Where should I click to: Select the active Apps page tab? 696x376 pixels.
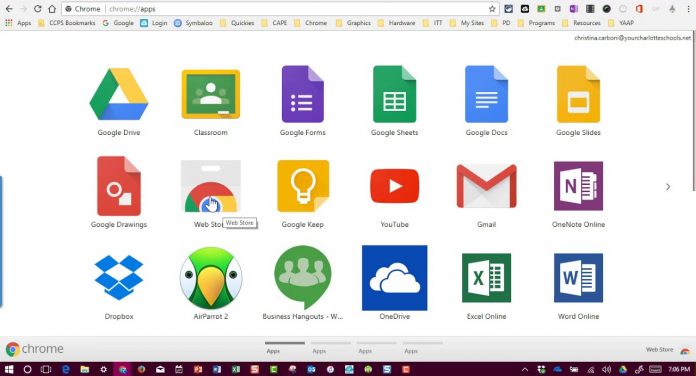tap(285, 347)
